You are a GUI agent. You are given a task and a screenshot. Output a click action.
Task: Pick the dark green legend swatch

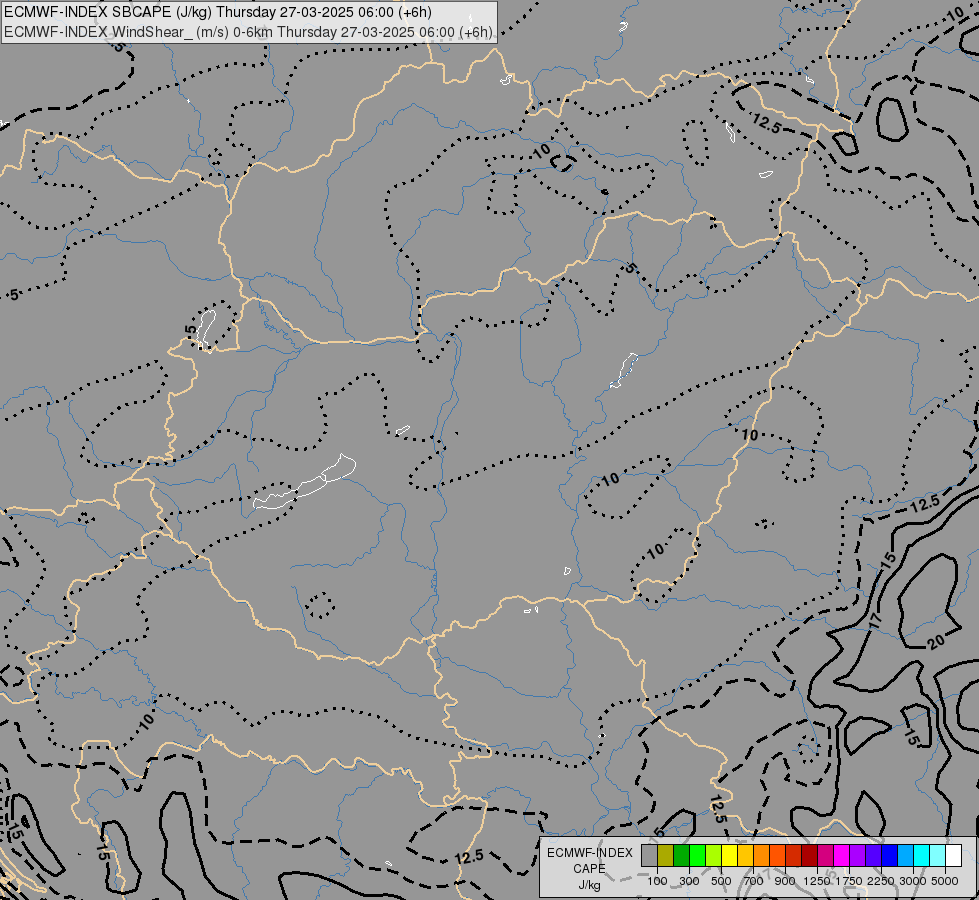[x=682, y=855]
